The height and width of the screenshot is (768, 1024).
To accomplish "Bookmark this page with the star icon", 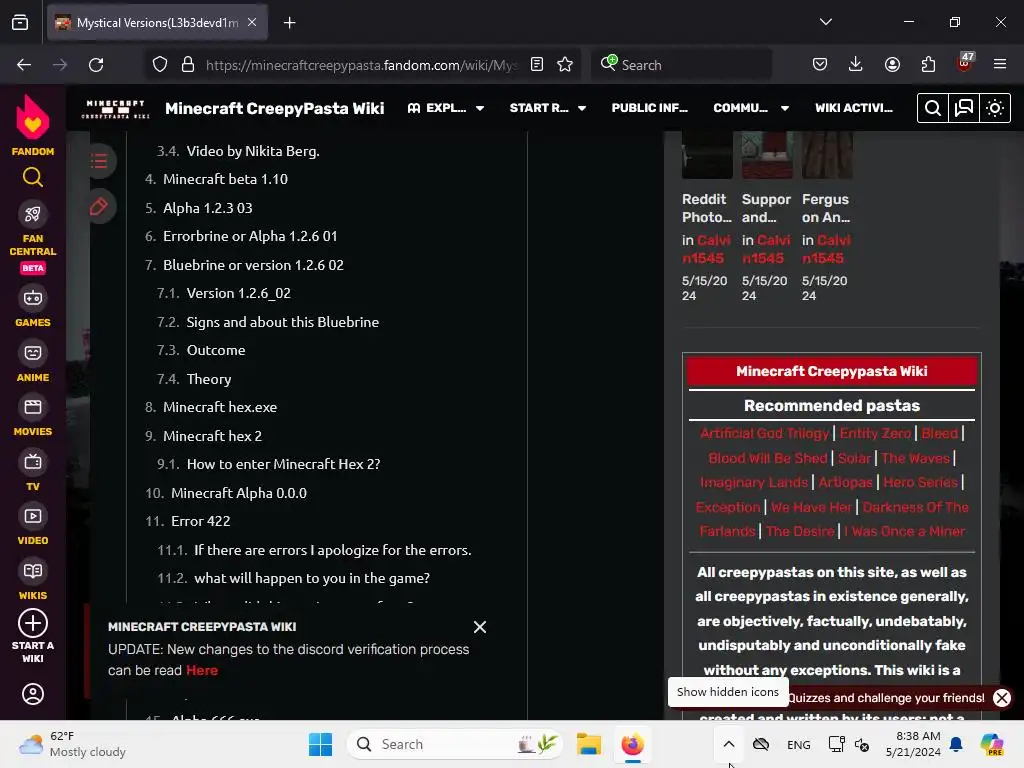I will tap(565, 65).
